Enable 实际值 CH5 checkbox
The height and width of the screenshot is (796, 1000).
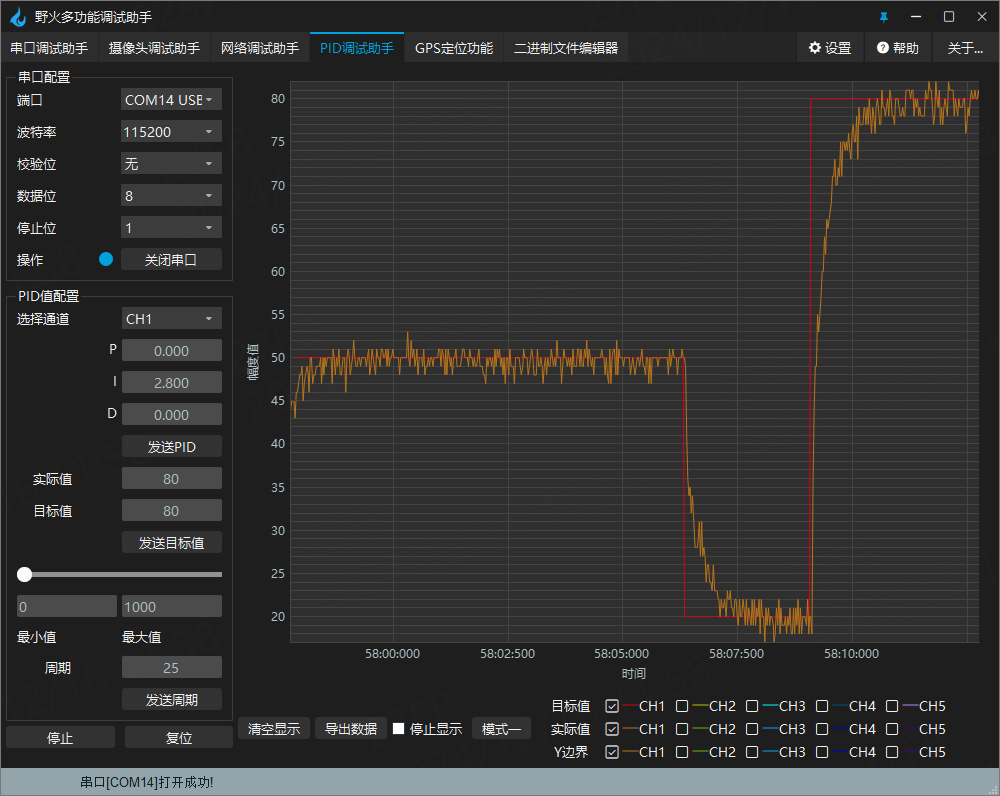(x=892, y=729)
